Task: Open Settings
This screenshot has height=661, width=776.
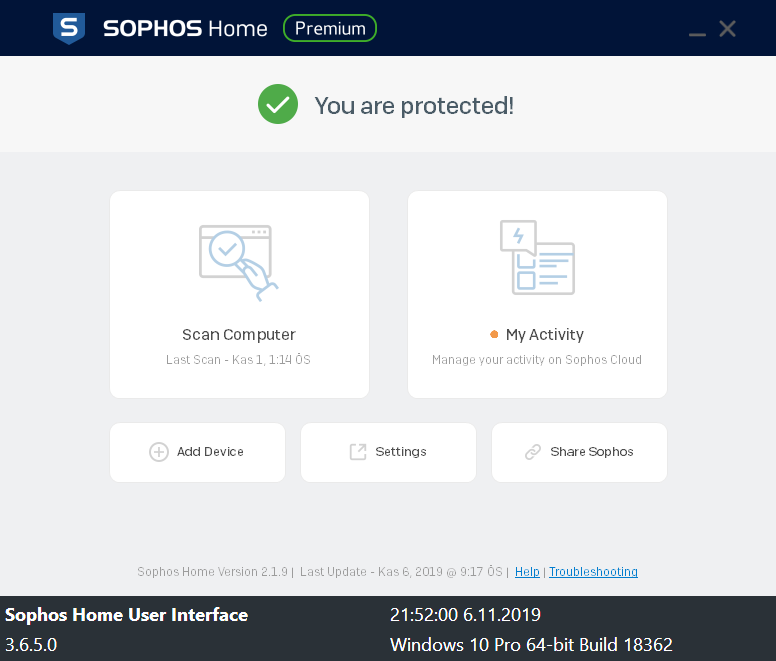Action: [x=388, y=452]
